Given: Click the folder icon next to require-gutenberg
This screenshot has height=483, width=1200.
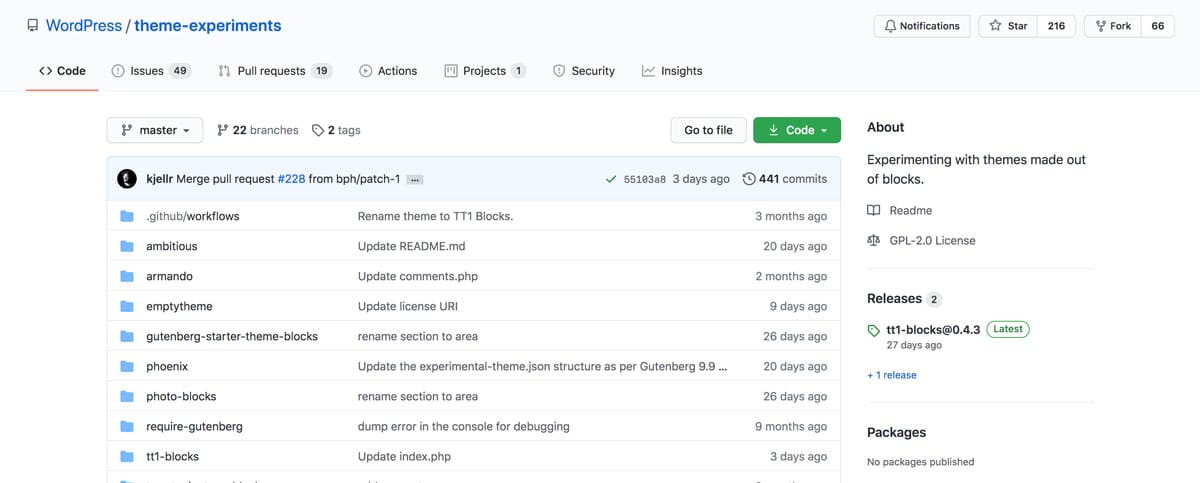Looking at the screenshot, I should 127,426.
